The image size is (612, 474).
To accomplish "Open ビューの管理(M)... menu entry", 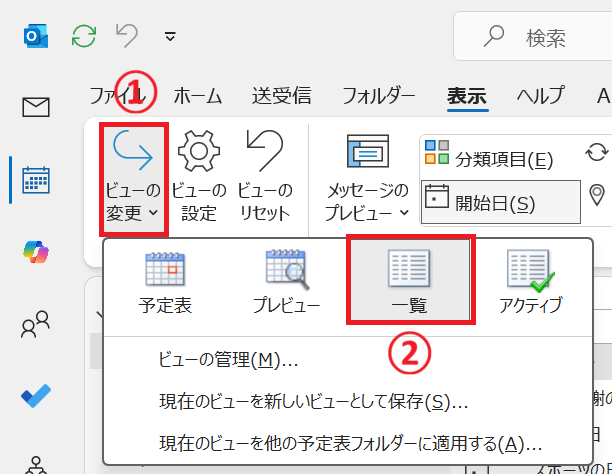I will tap(228, 360).
